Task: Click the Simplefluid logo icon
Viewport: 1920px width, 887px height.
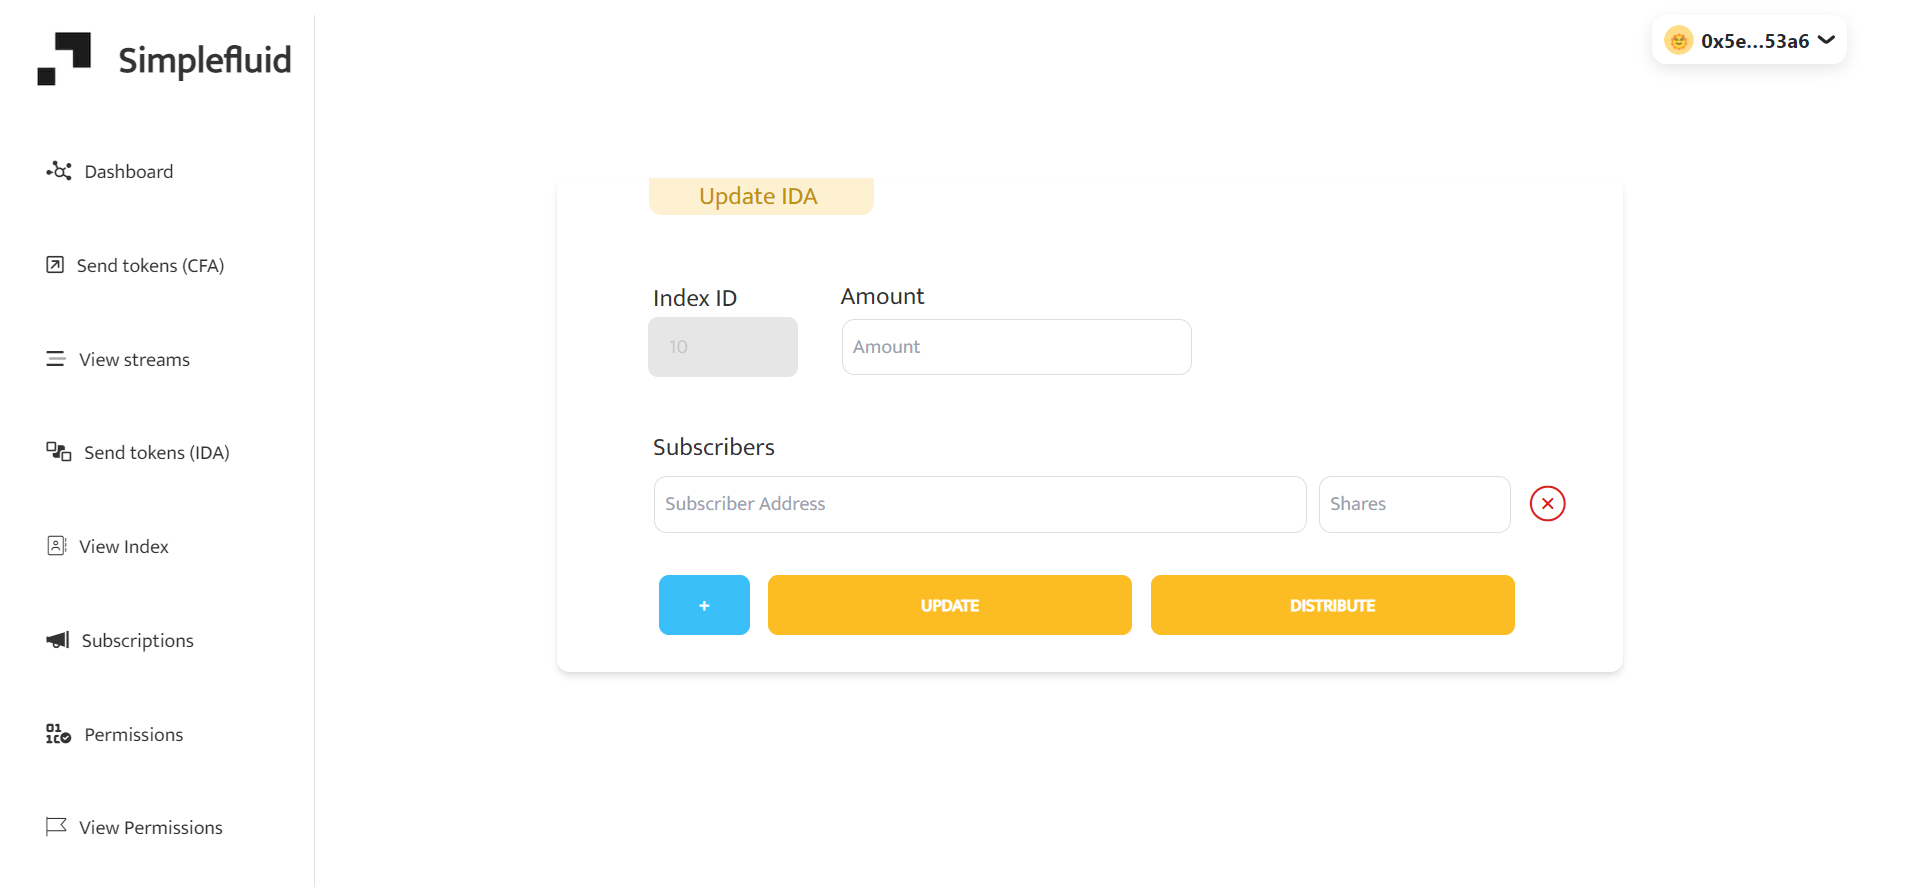Action: pyautogui.click(x=64, y=59)
